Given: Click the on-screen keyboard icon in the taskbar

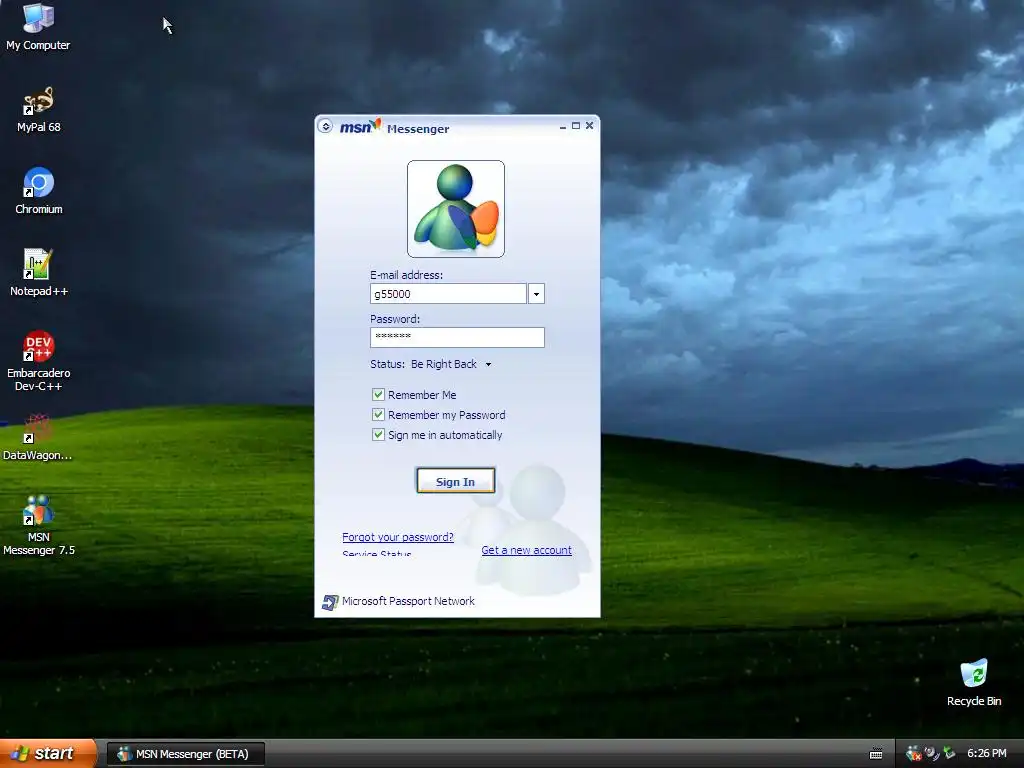Looking at the screenshot, I should [x=876, y=754].
